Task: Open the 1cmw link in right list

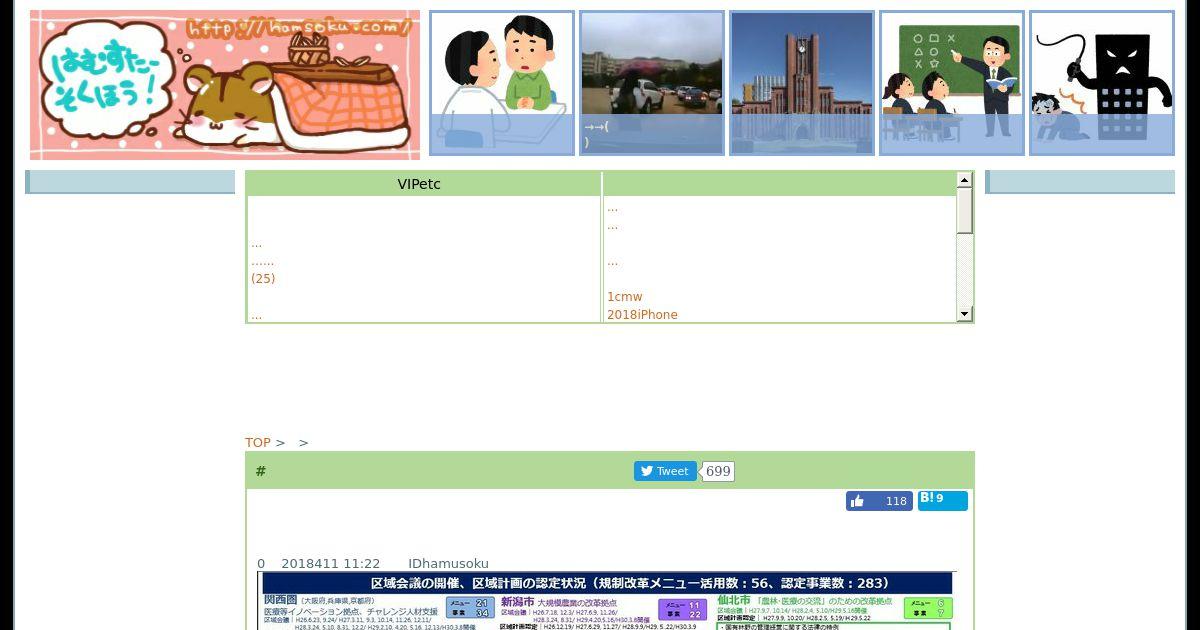Action: [x=625, y=297]
